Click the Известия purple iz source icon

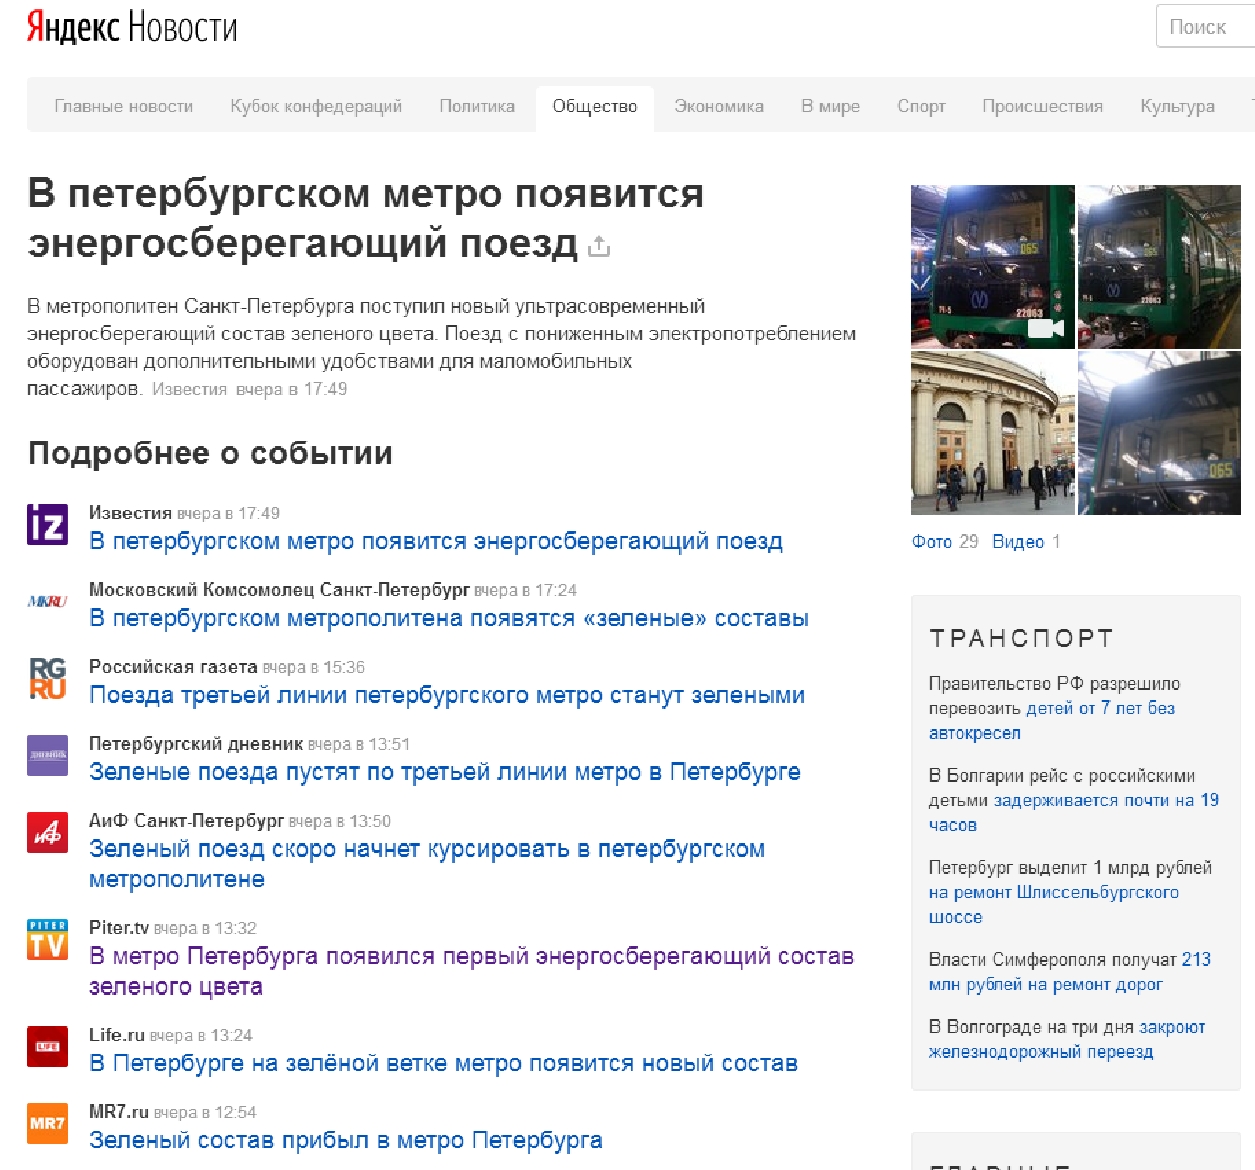click(x=47, y=524)
